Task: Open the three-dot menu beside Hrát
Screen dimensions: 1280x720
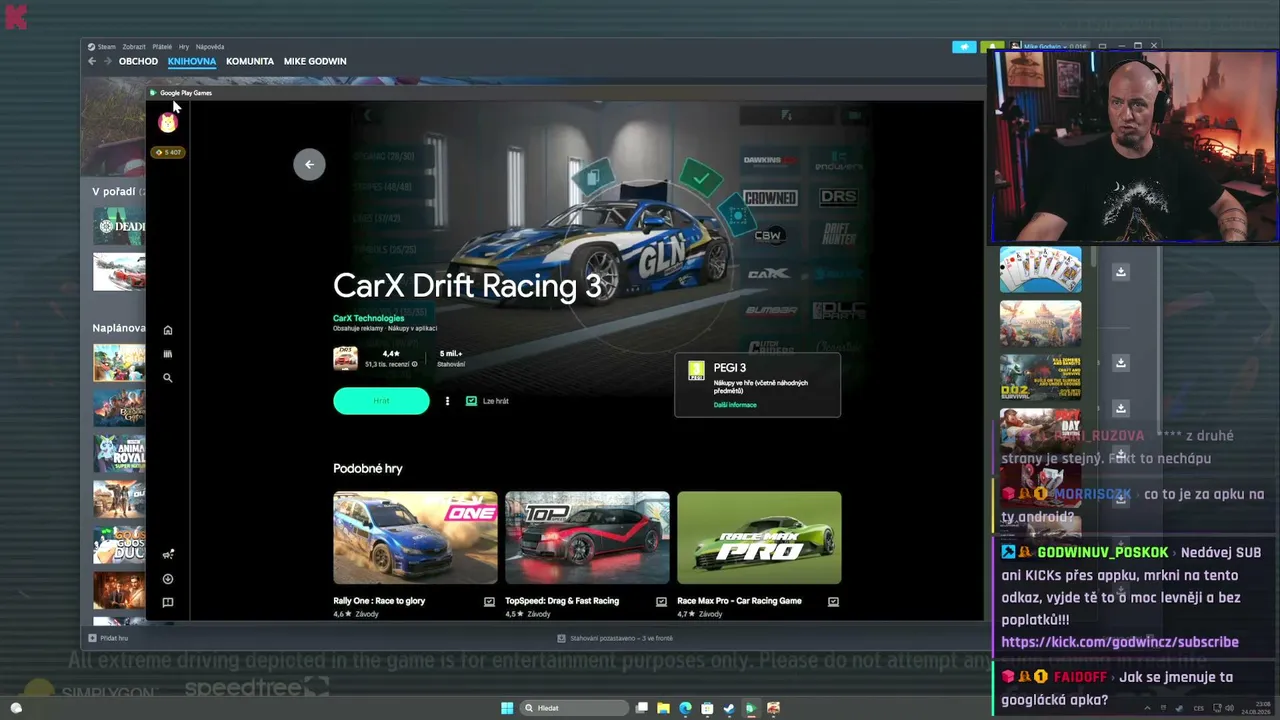Action: coord(447,401)
